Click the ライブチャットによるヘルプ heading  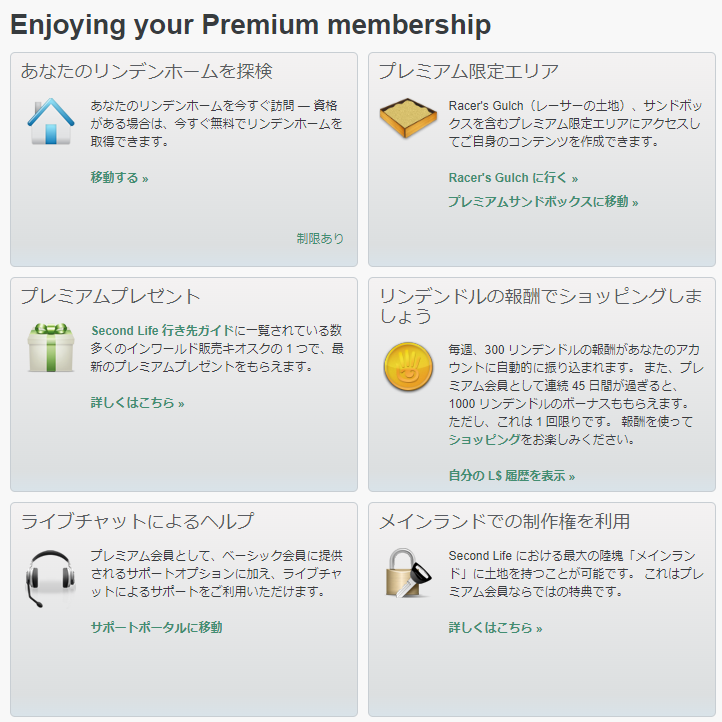(138, 521)
